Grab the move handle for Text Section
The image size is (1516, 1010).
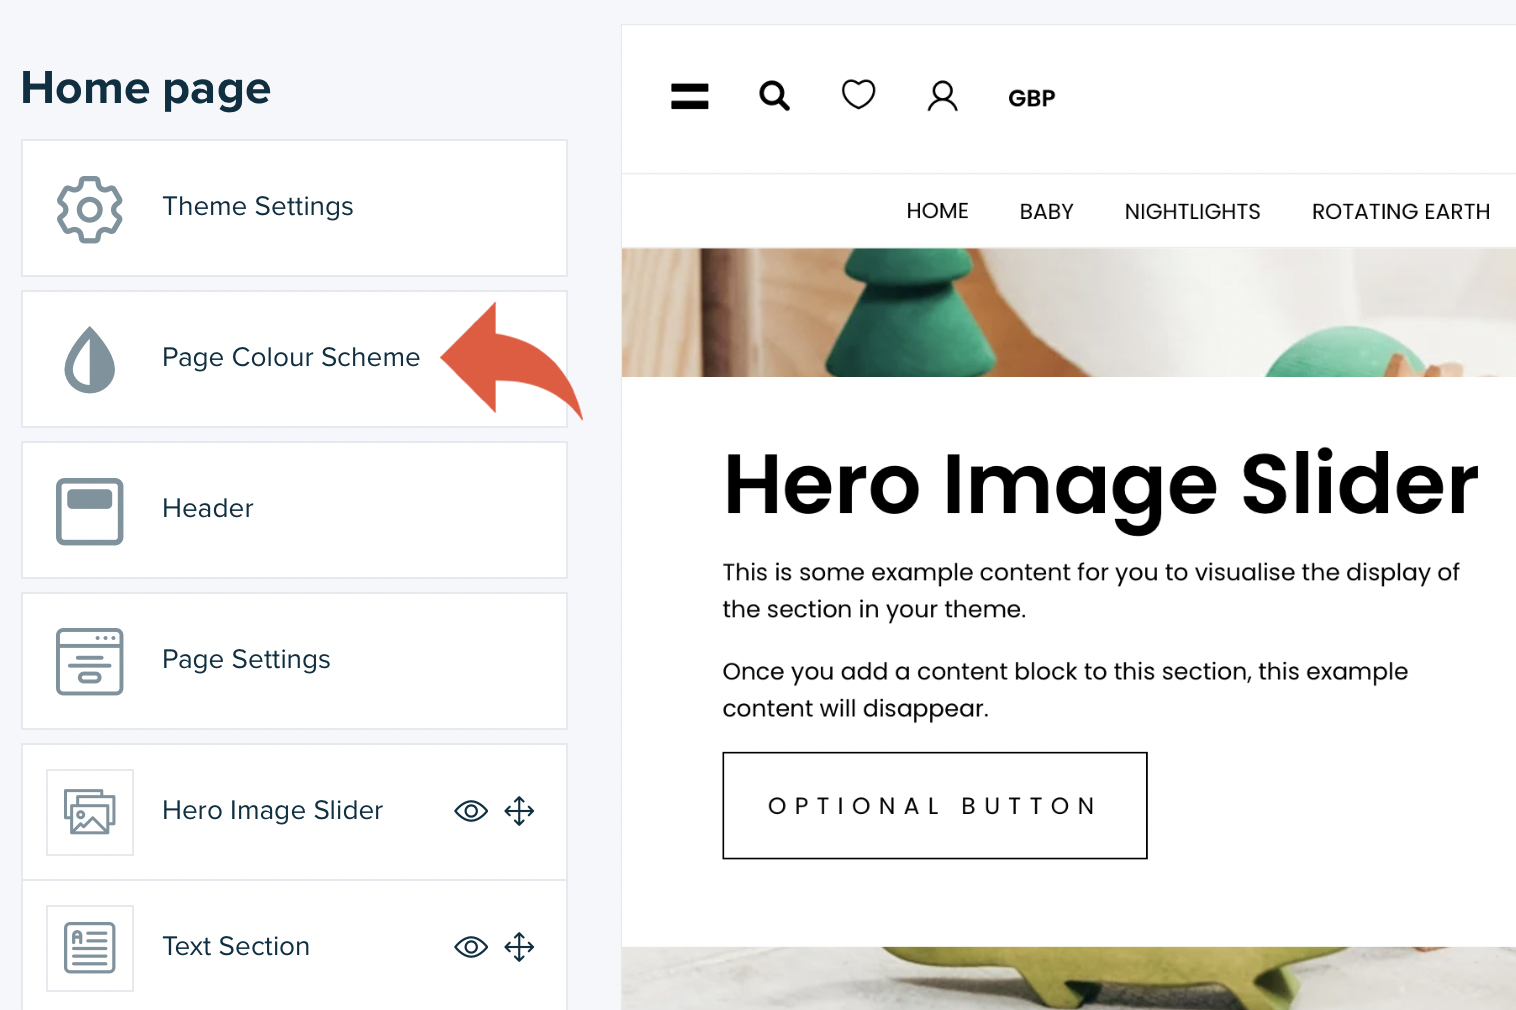point(519,947)
